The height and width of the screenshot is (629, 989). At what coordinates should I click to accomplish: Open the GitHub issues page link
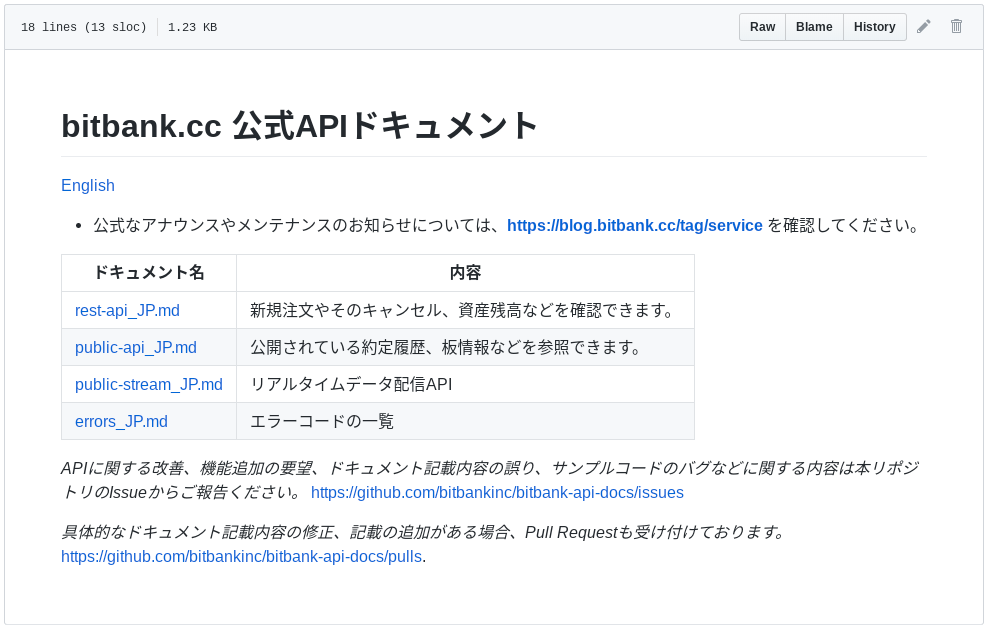pos(497,492)
